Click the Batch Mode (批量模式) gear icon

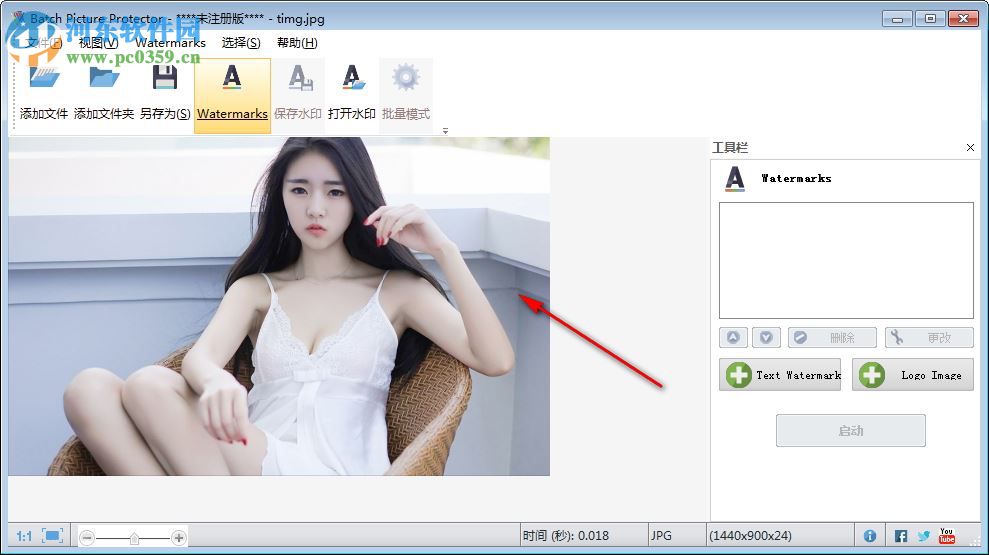click(x=406, y=78)
